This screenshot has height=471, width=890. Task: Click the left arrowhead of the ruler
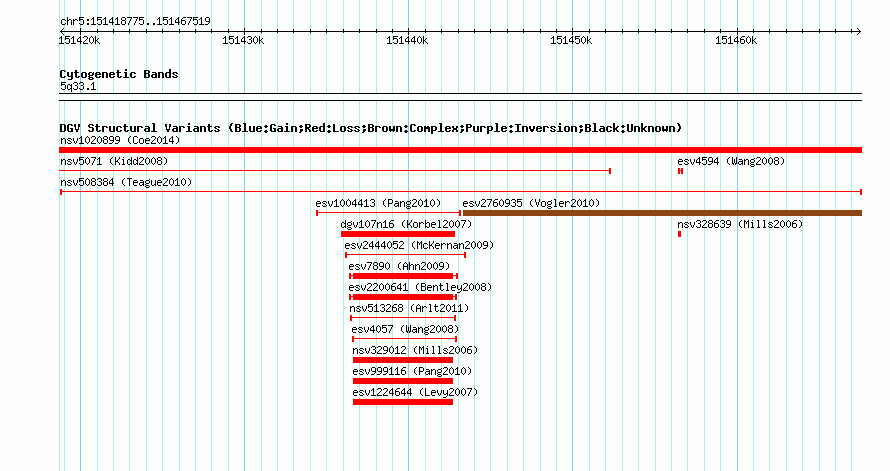[x=62, y=31]
